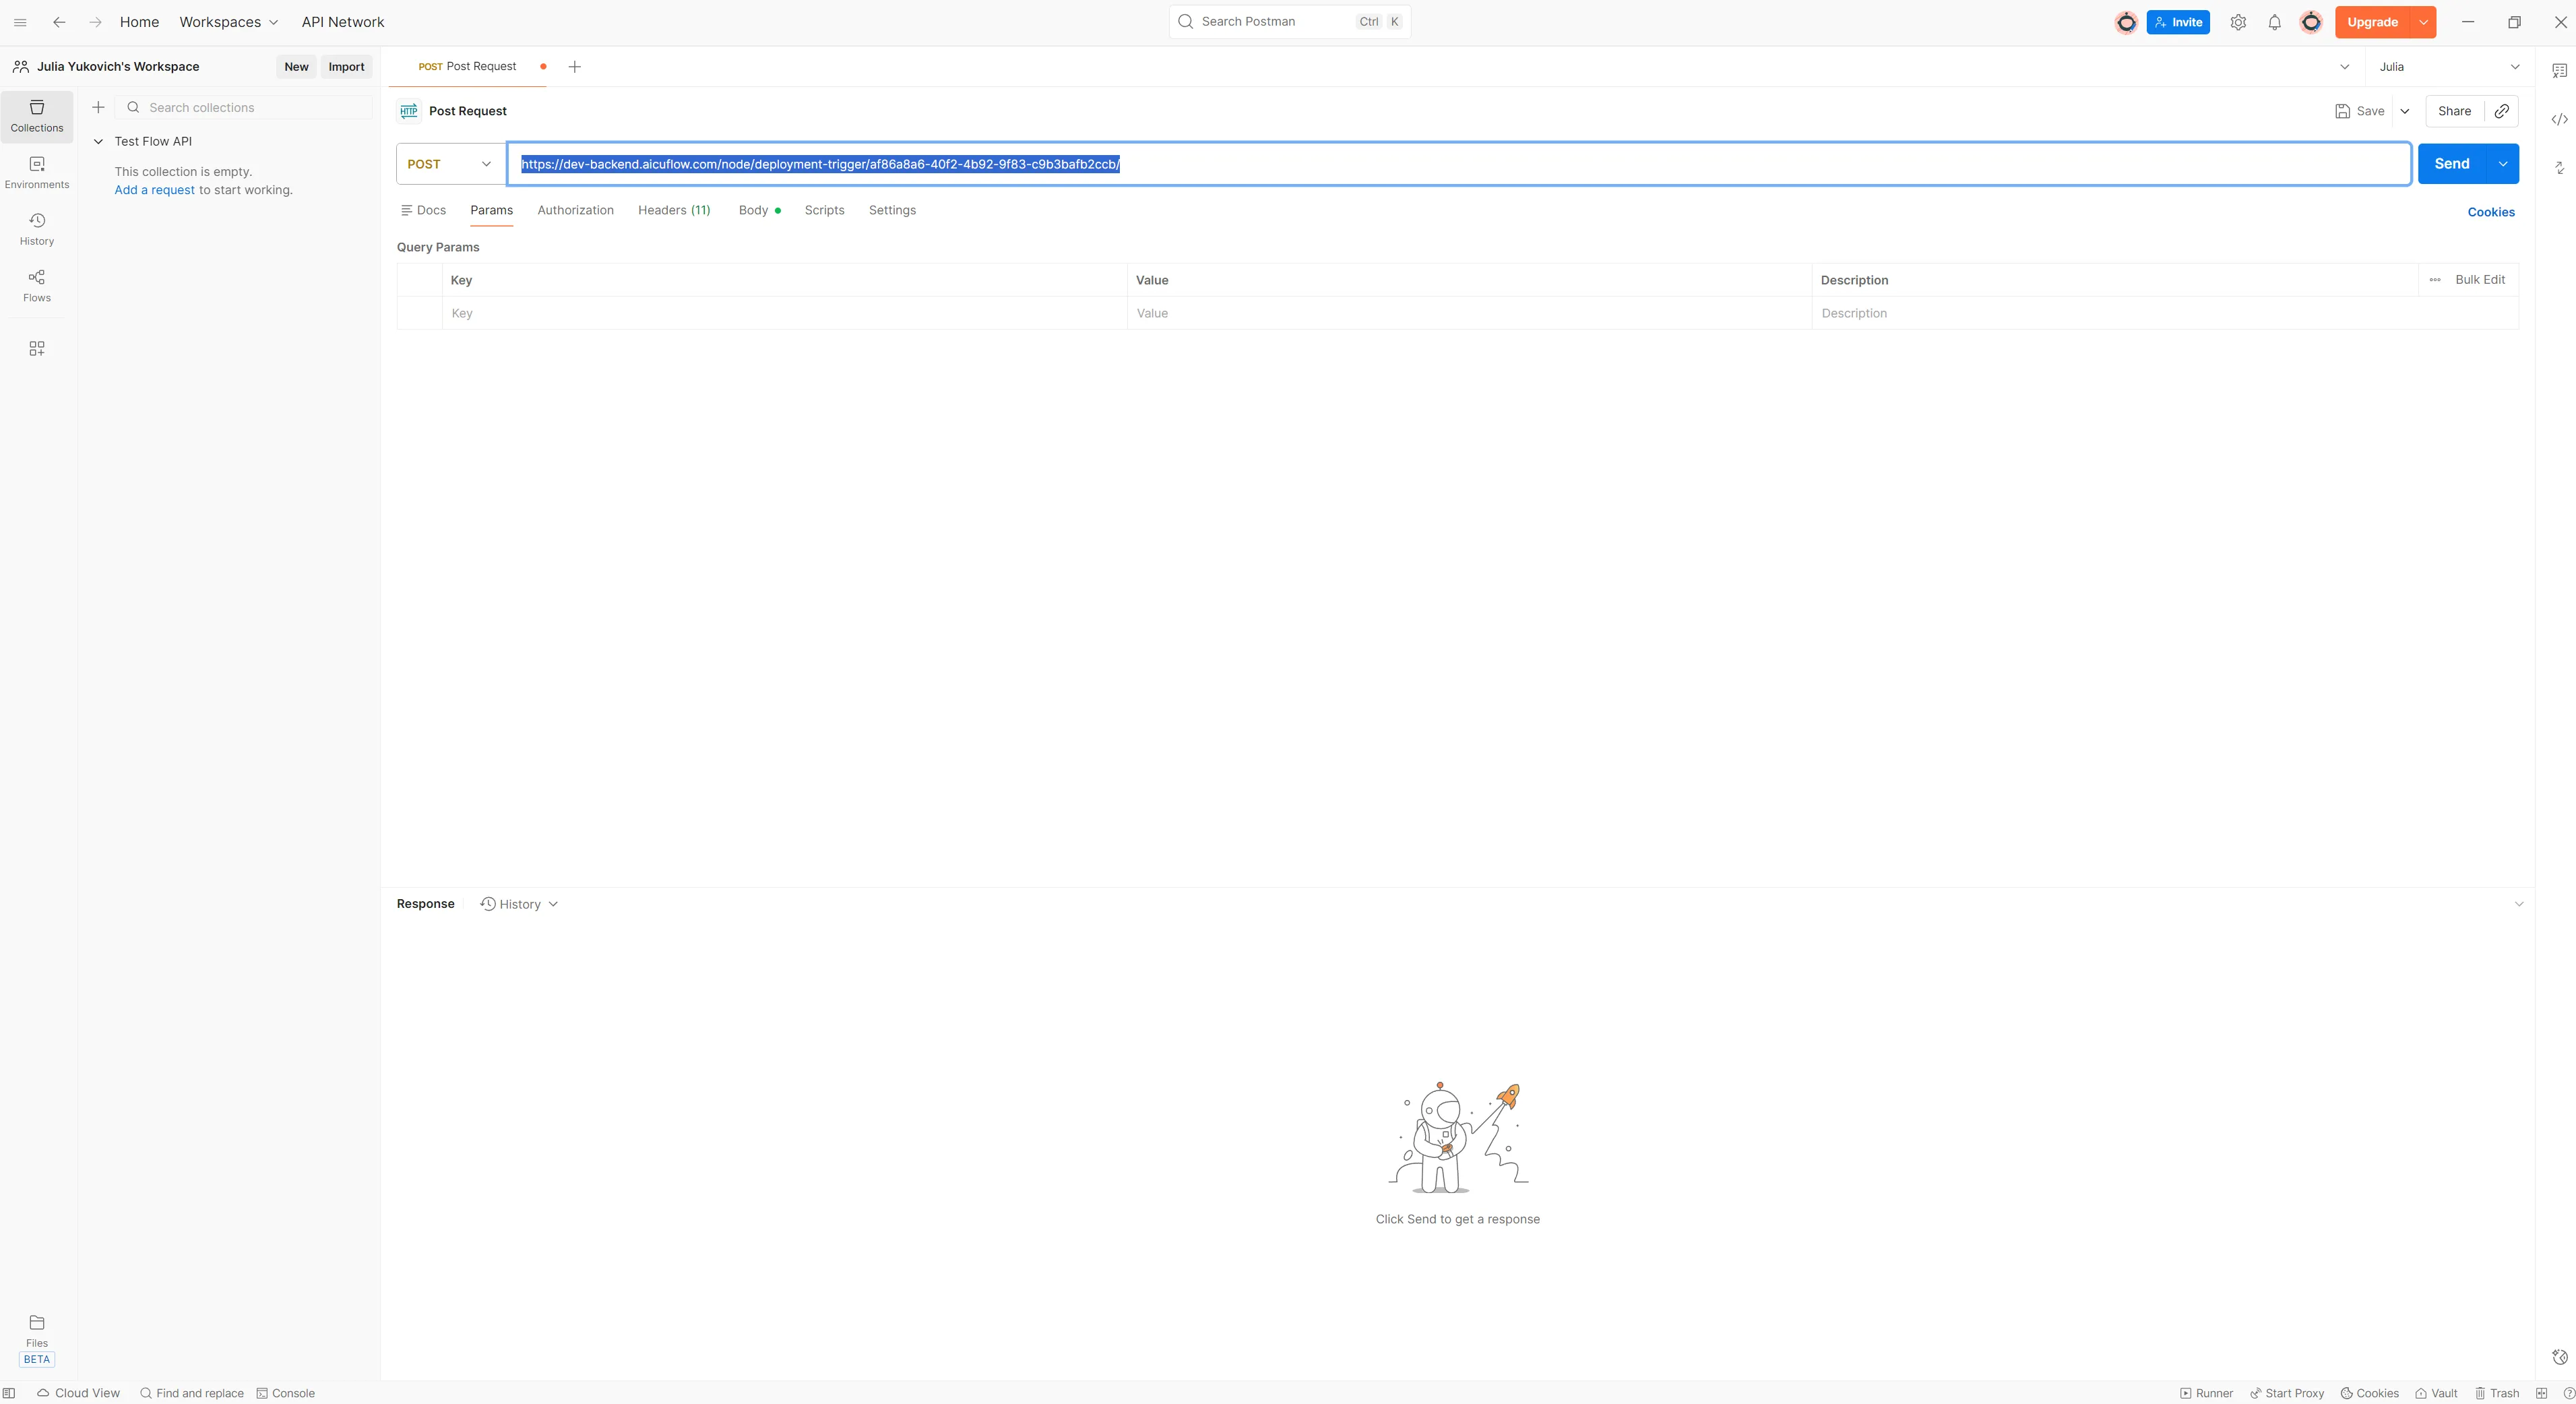Open the Flows sidebar section
The height and width of the screenshot is (1404, 2576).
[x=37, y=285]
